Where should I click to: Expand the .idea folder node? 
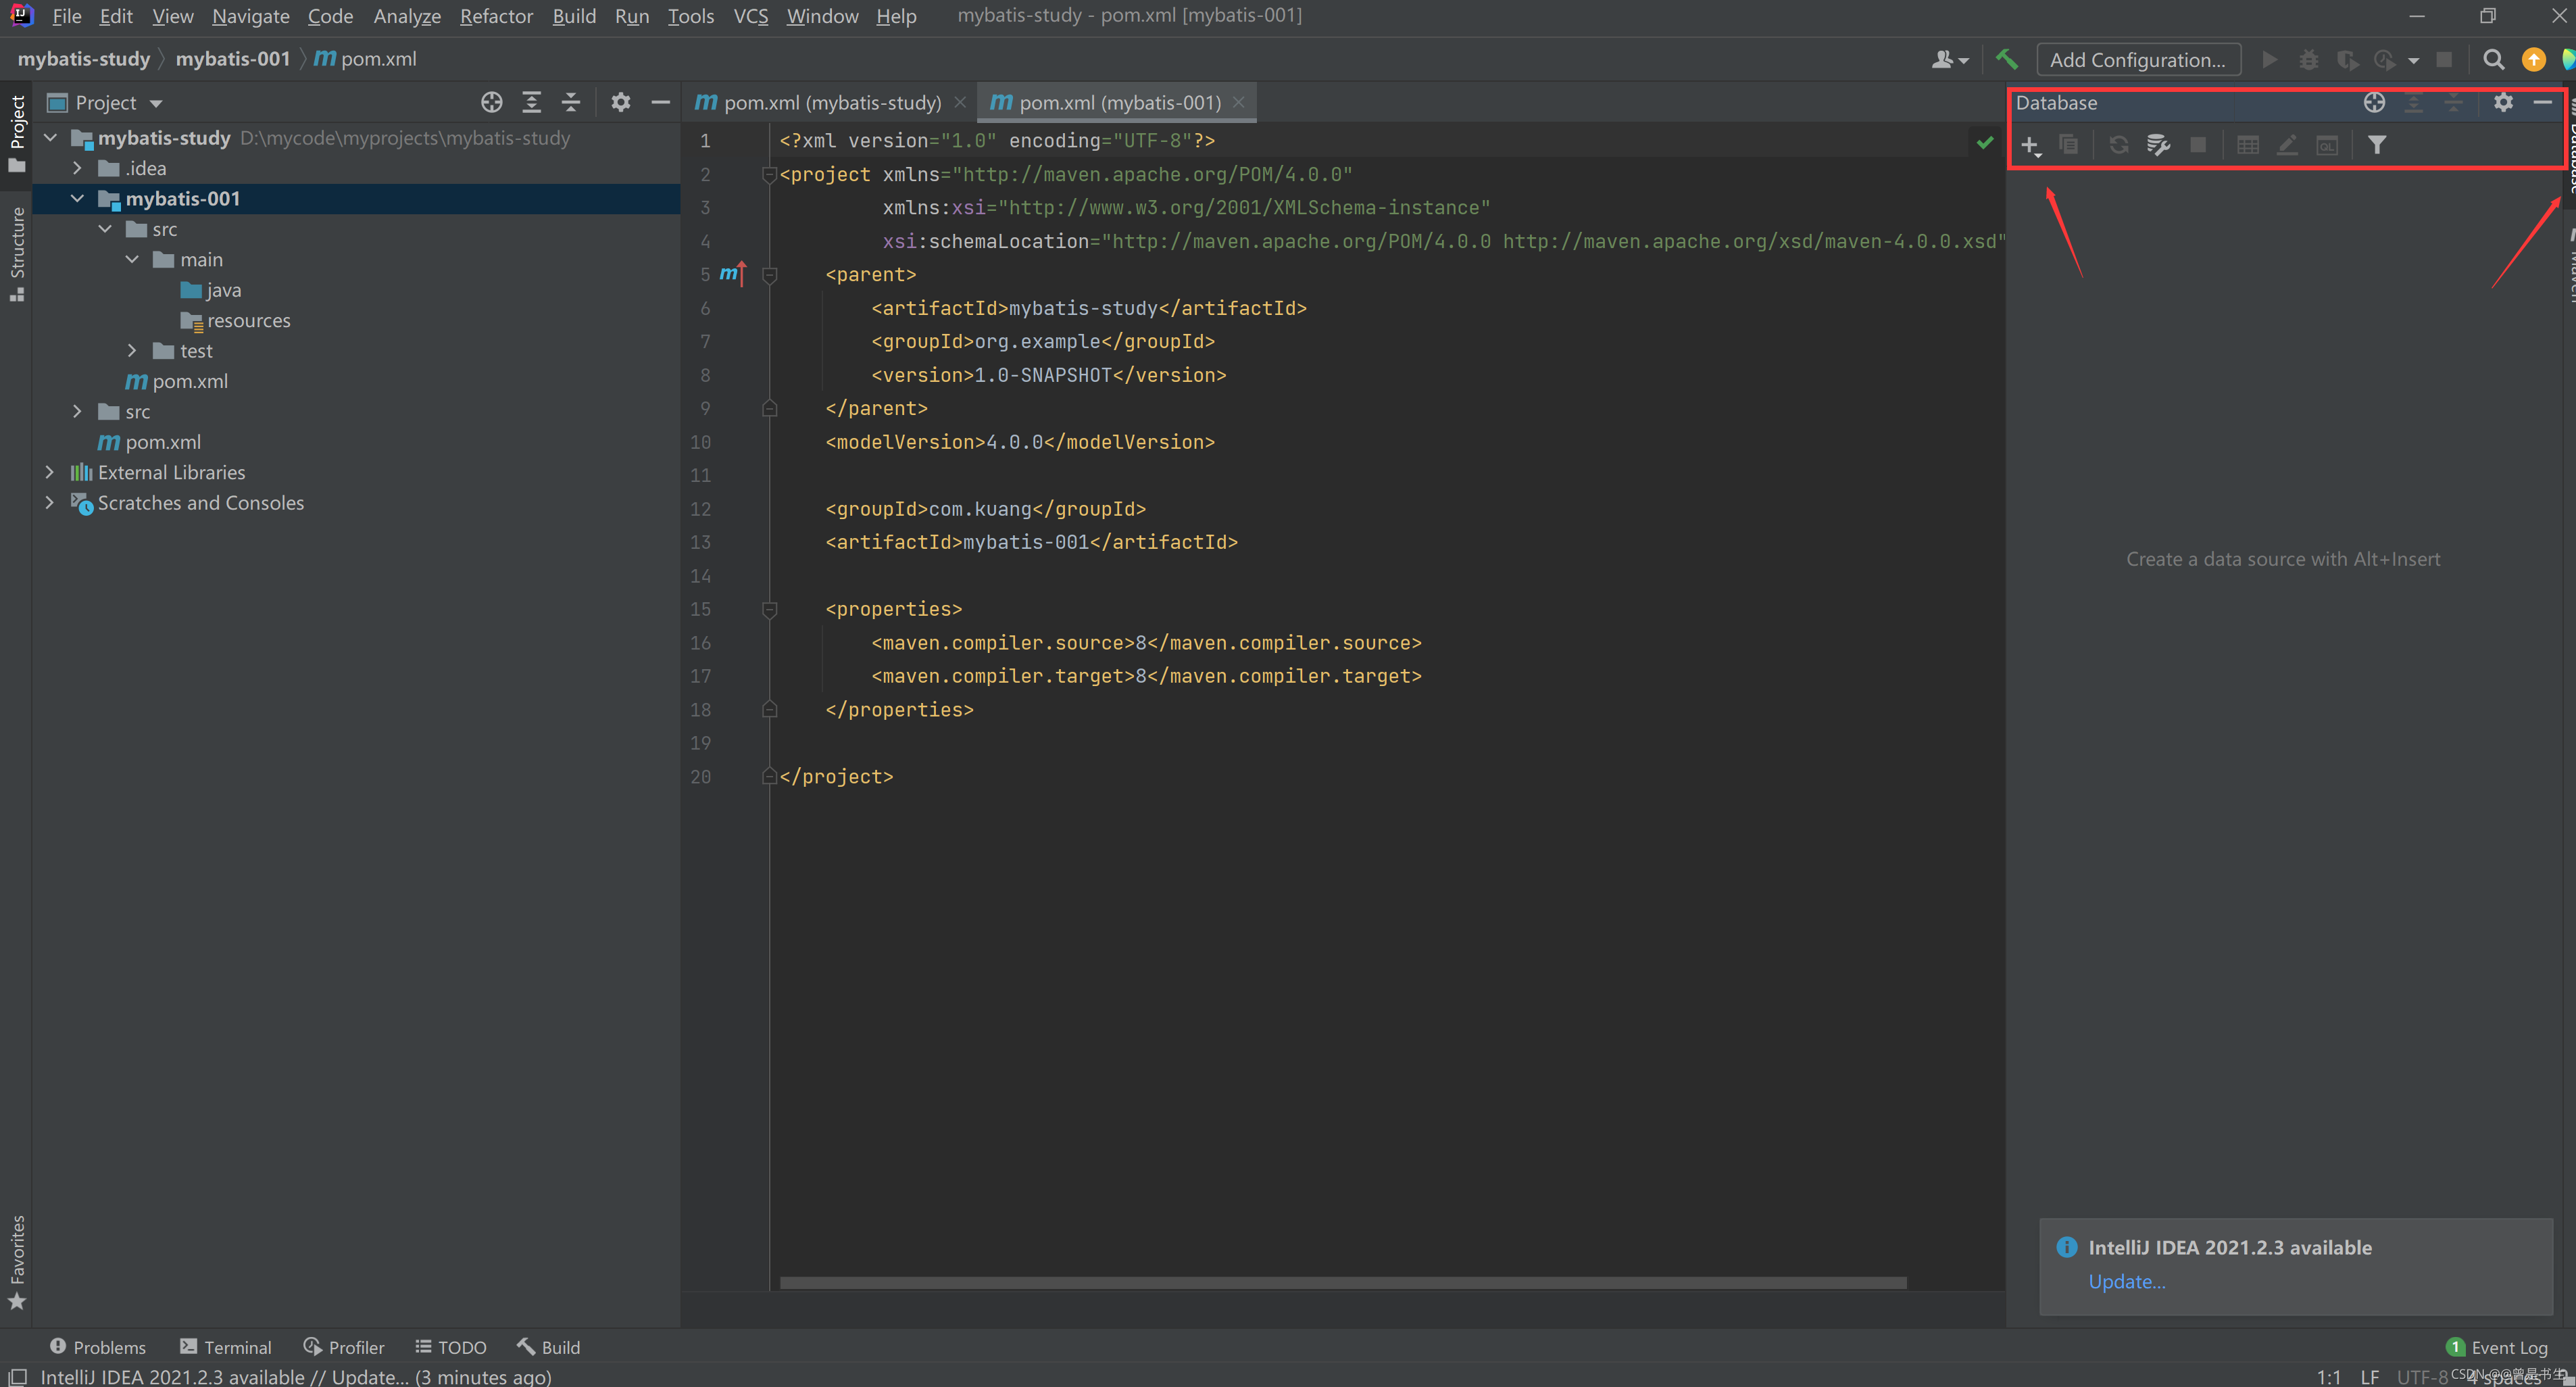[x=77, y=168]
